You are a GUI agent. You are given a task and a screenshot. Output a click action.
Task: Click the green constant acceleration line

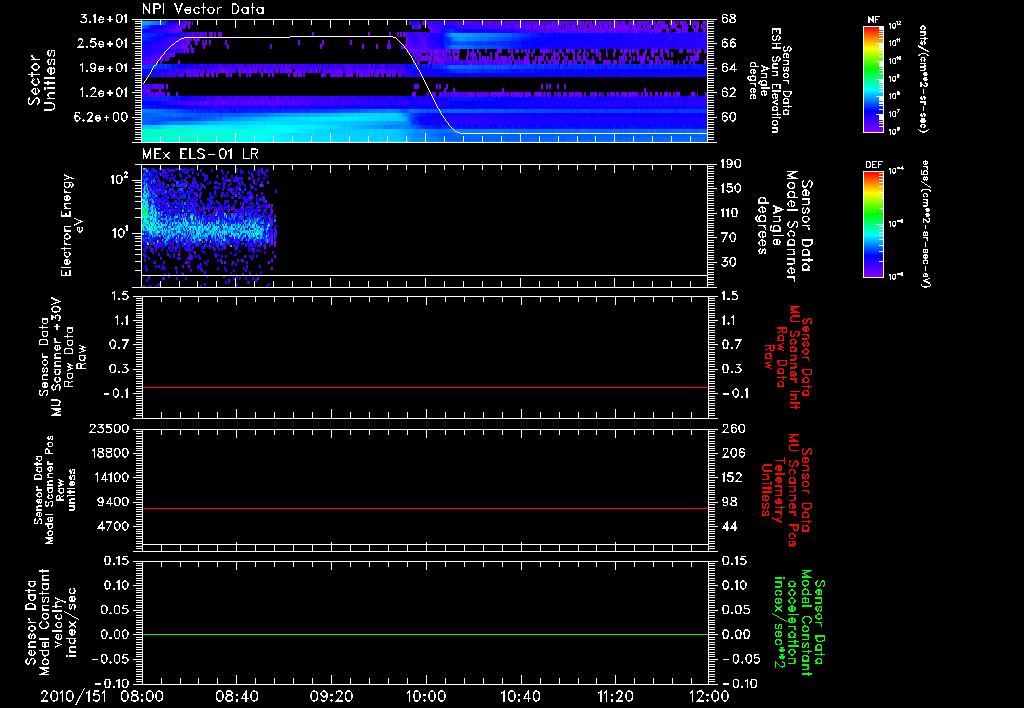tap(424, 634)
